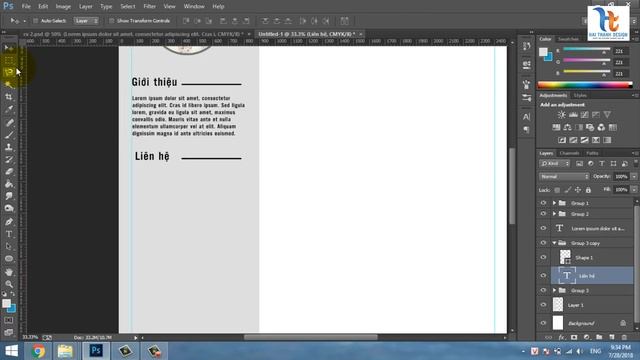The width and height of the screenshot is (640, 360).
Task: Open the Window menu
Action: coord(194,7)
